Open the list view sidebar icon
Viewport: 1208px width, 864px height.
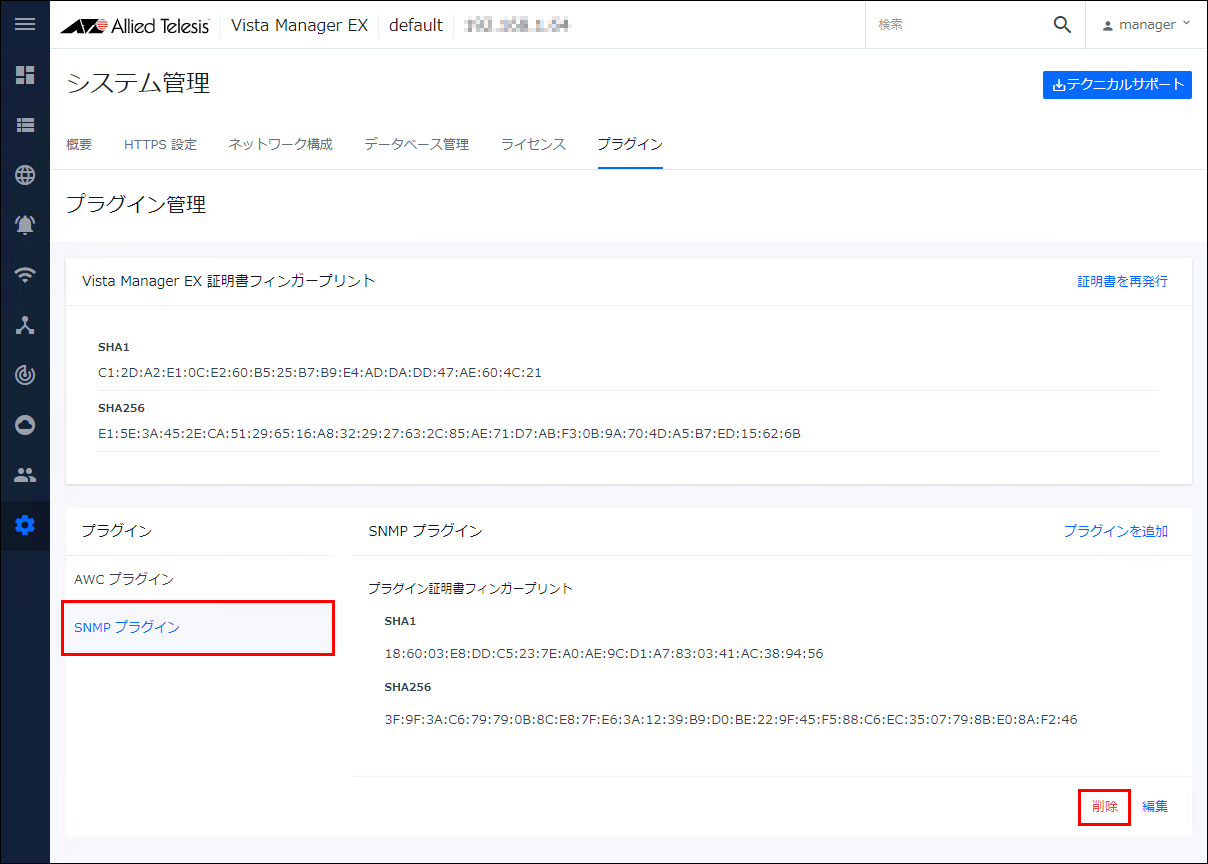pyautogui.click(x=25, y=125)
